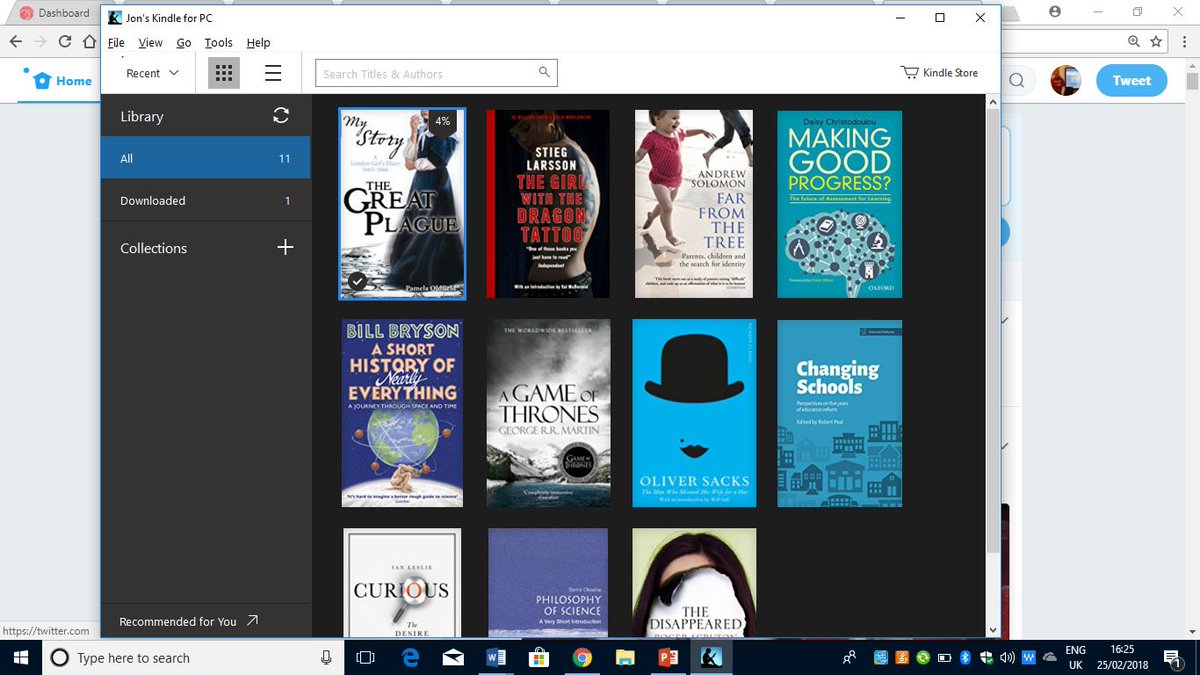
Task: Select the Curious book cover
Action: click(x=401, y=583)
